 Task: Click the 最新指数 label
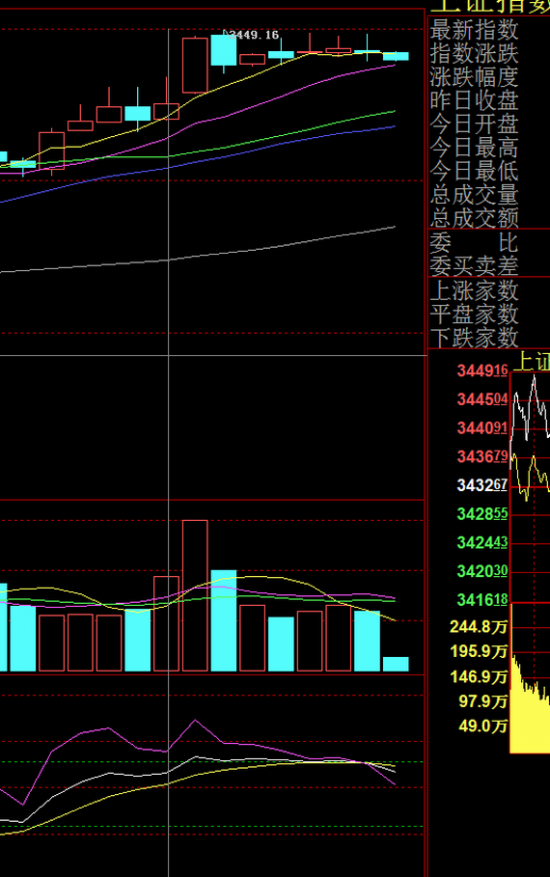[x=474, y=30]
